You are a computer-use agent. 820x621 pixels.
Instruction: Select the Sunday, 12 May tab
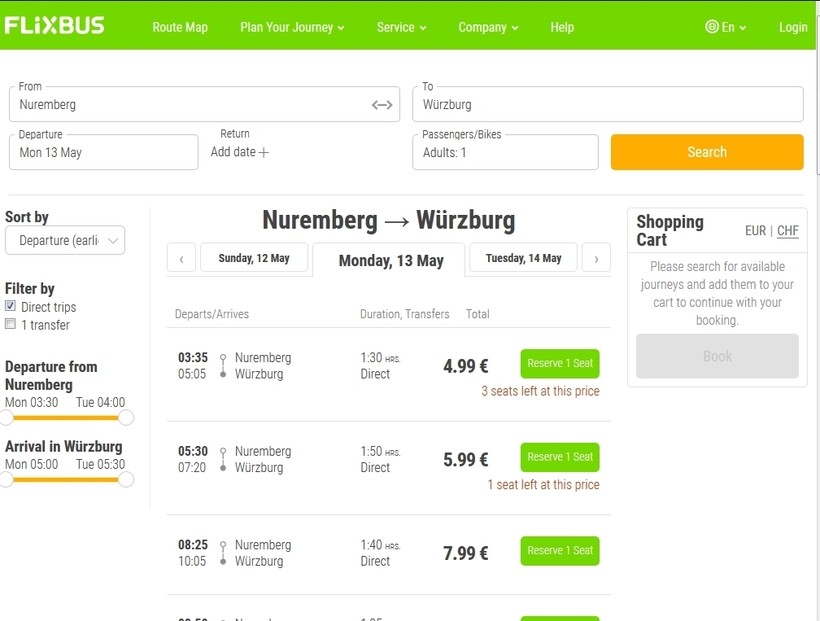click(254, 258)
